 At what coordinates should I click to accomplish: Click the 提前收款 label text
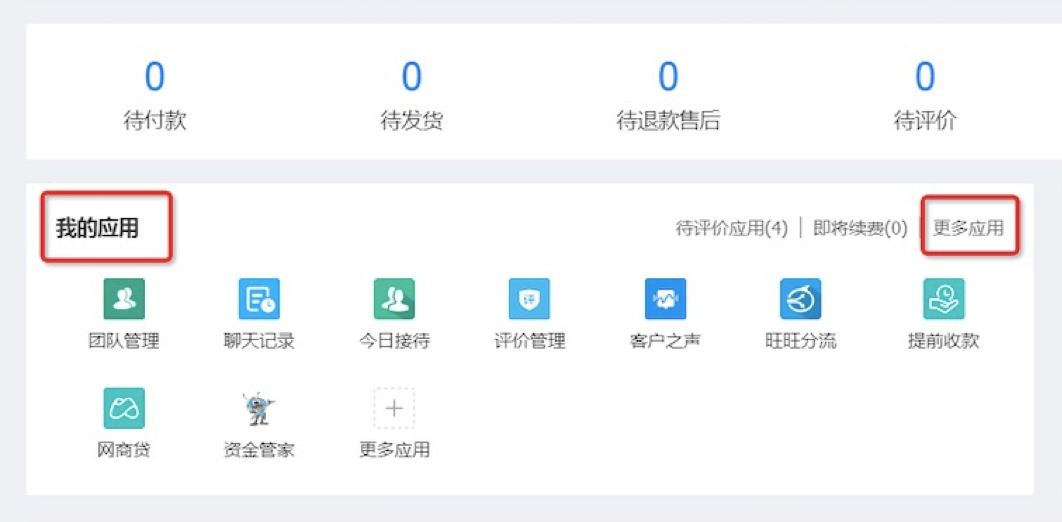(x=943, y=341)
